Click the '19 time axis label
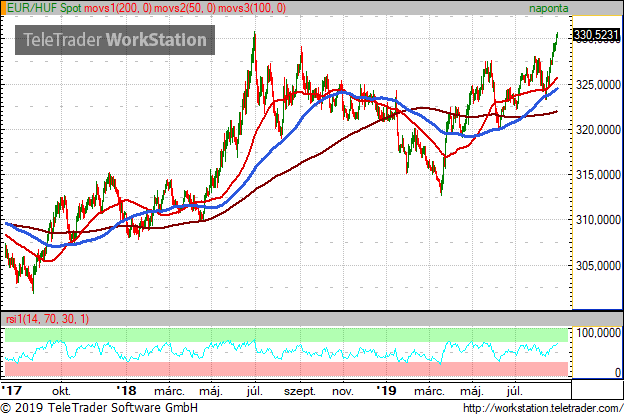 coord(386,391)
